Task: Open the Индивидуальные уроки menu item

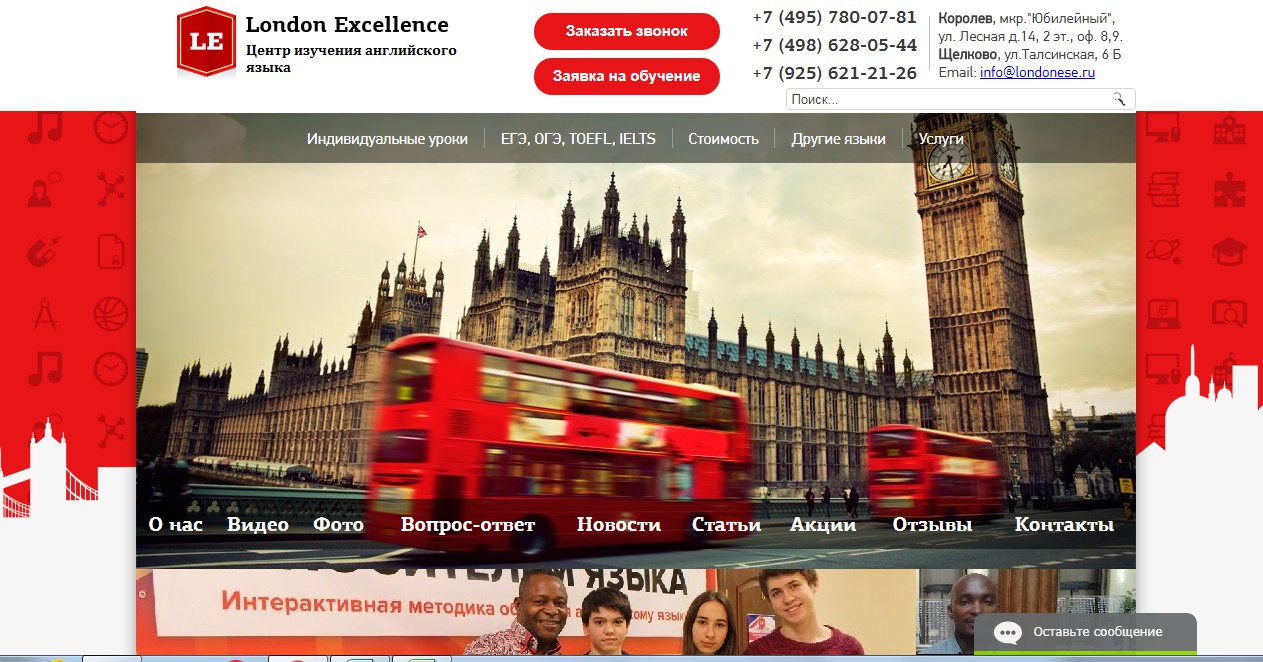Action: (387, 139)
